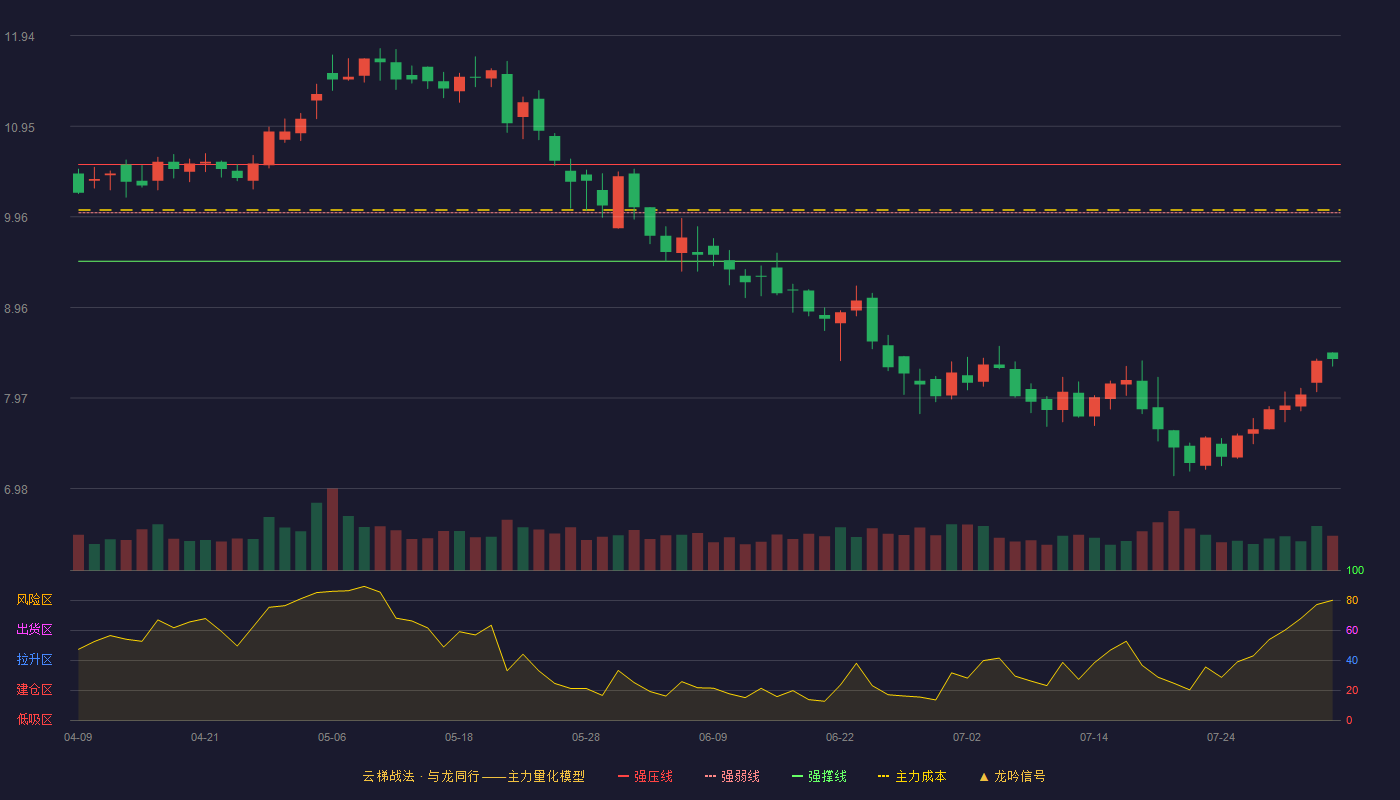Click the 风险区 zone label
1400x800 pixels.
click(34, 600)
